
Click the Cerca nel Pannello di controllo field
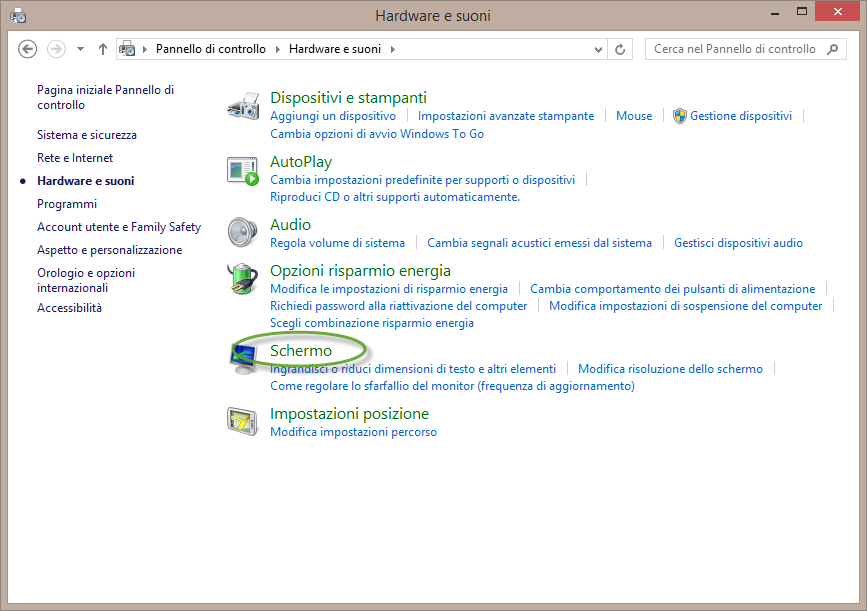(x=735, y=49)
